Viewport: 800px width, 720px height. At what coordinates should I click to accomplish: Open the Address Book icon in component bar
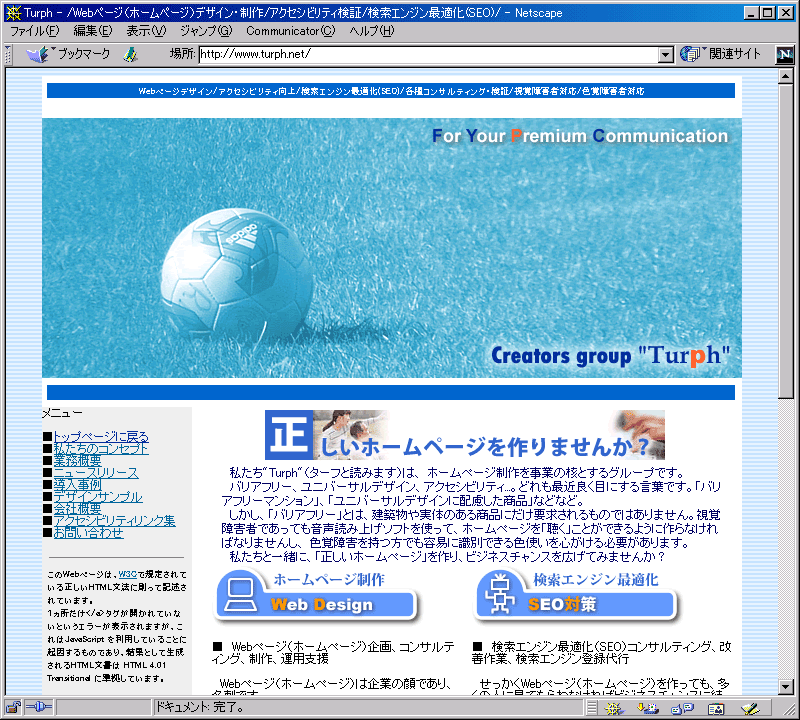pyautogui.click(x=716, y=708)
